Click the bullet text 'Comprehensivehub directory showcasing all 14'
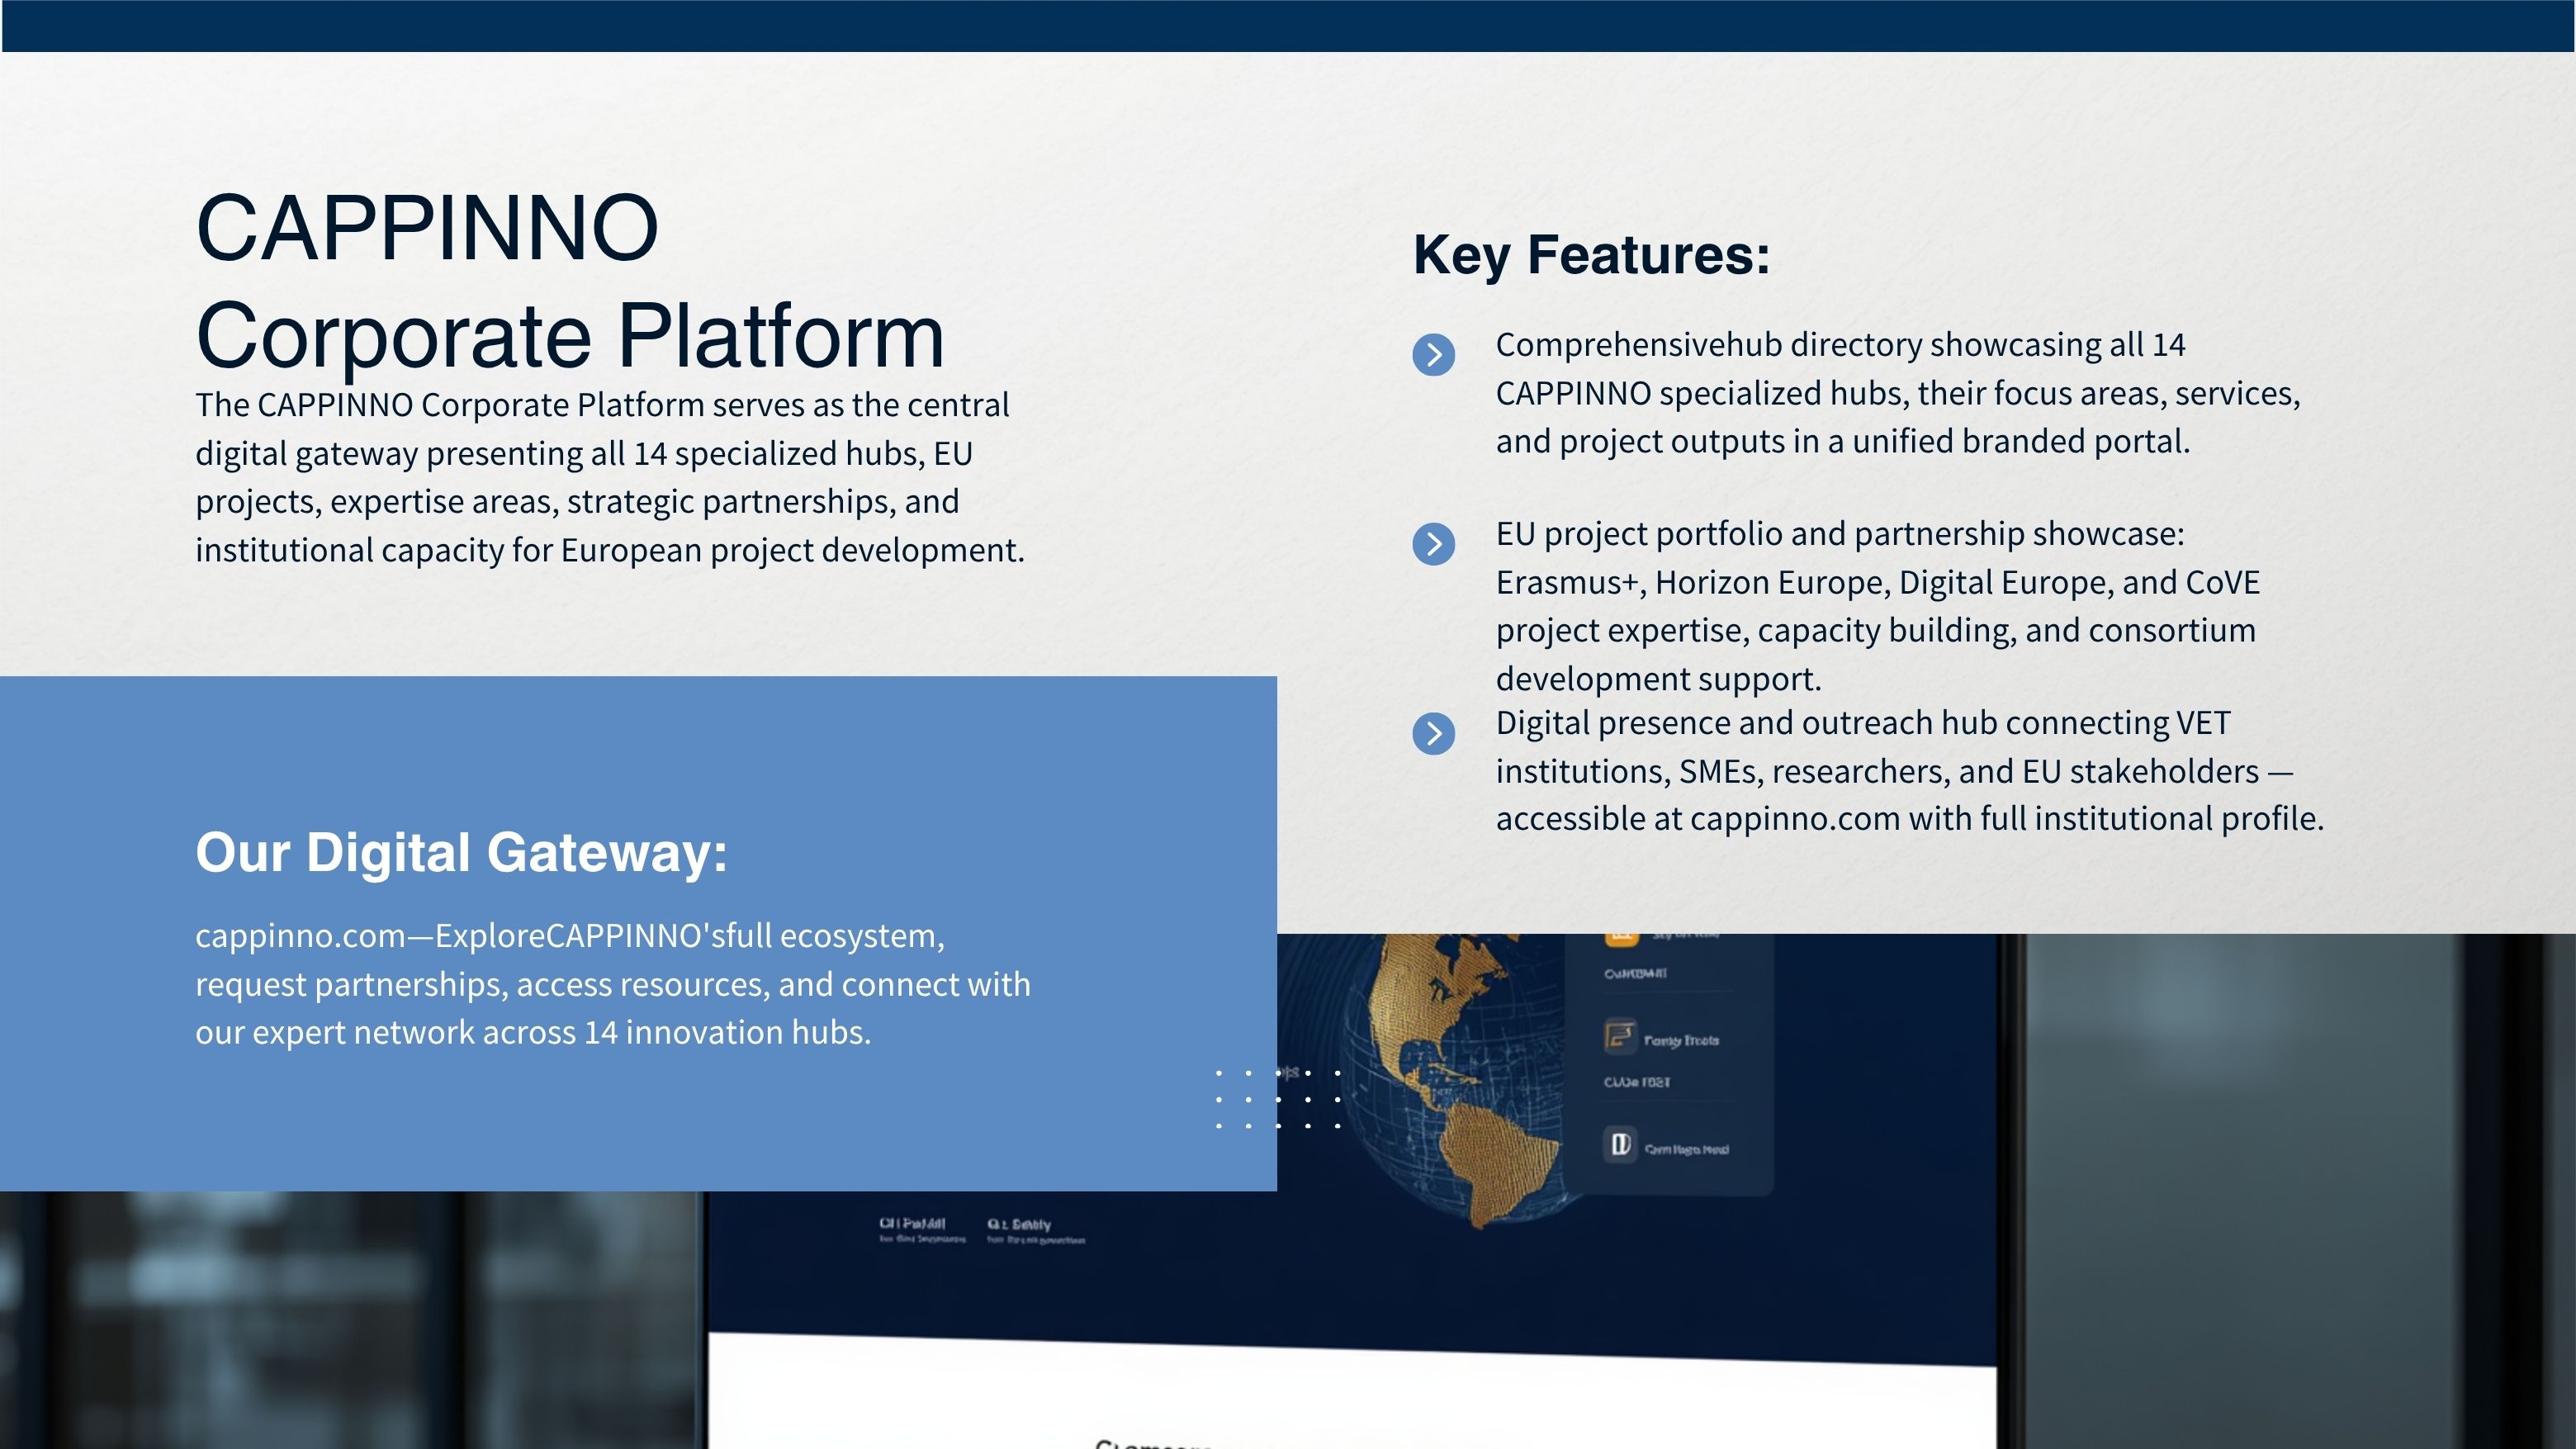 pos(1897,393)
